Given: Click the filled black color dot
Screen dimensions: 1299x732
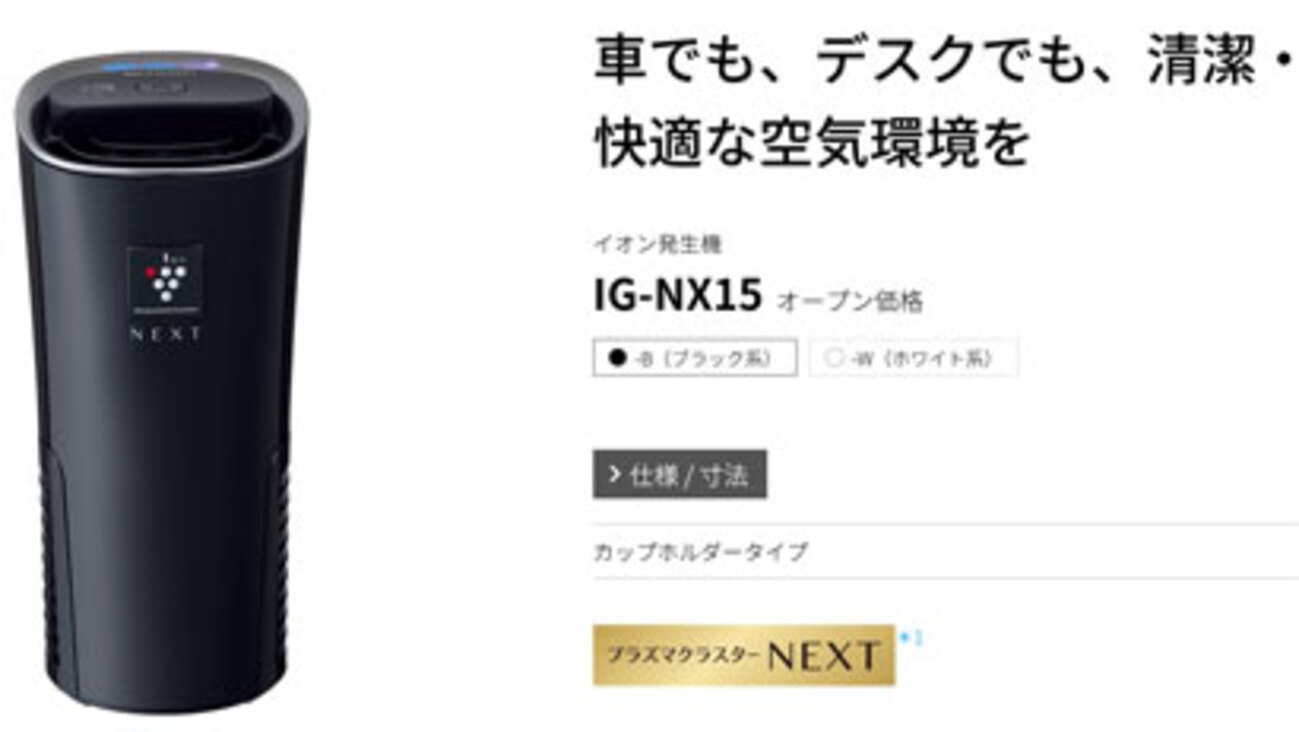Looking at the screenshot, I should [x=617, y=359].
